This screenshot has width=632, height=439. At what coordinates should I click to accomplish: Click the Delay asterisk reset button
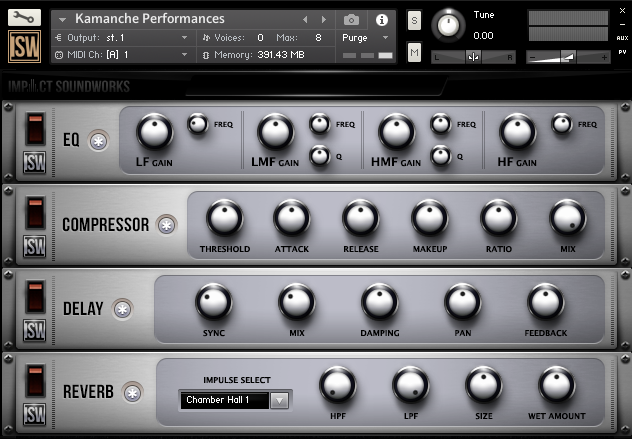123,309
